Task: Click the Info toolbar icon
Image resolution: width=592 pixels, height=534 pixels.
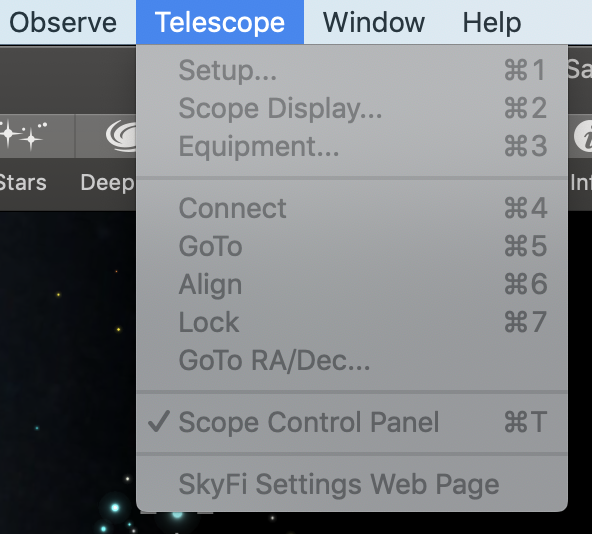Action: tap(583, 137)
